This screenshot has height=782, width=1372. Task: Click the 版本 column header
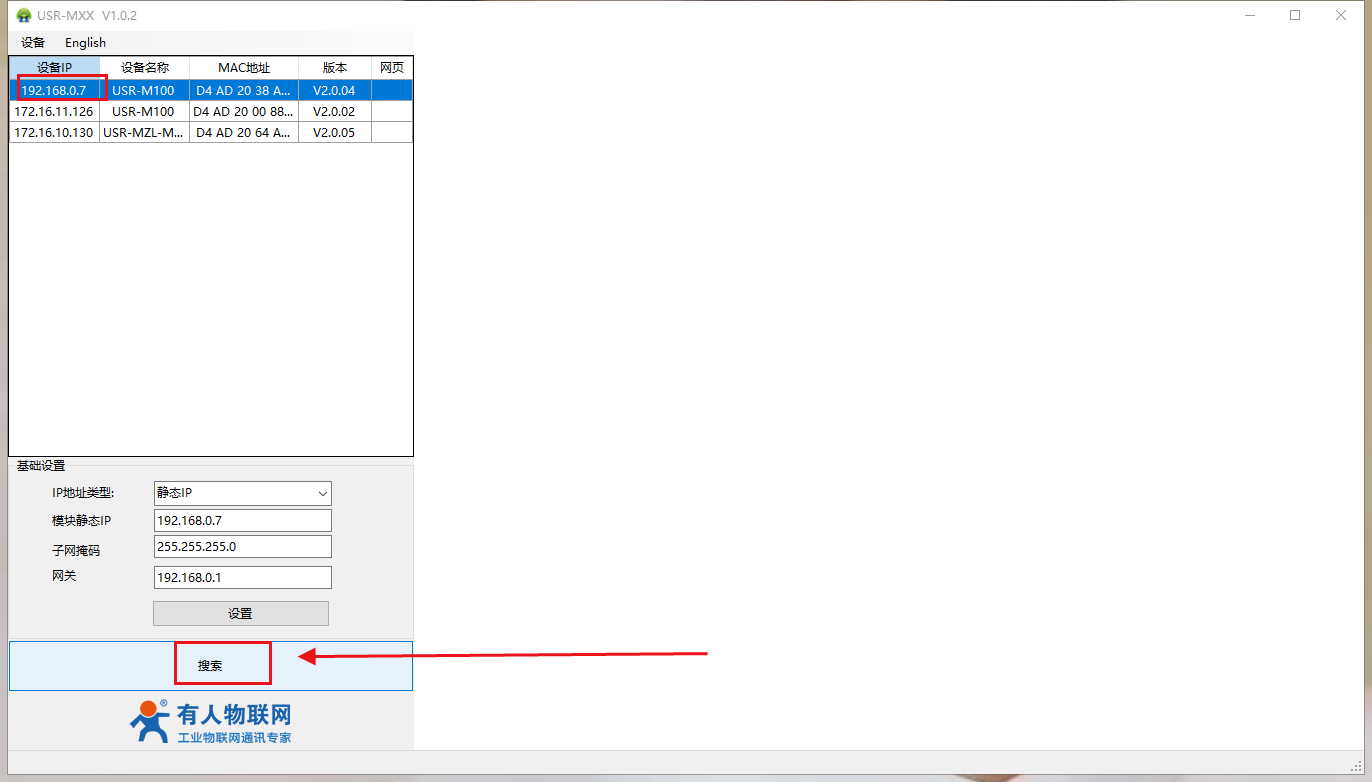(x=335, y=68)
